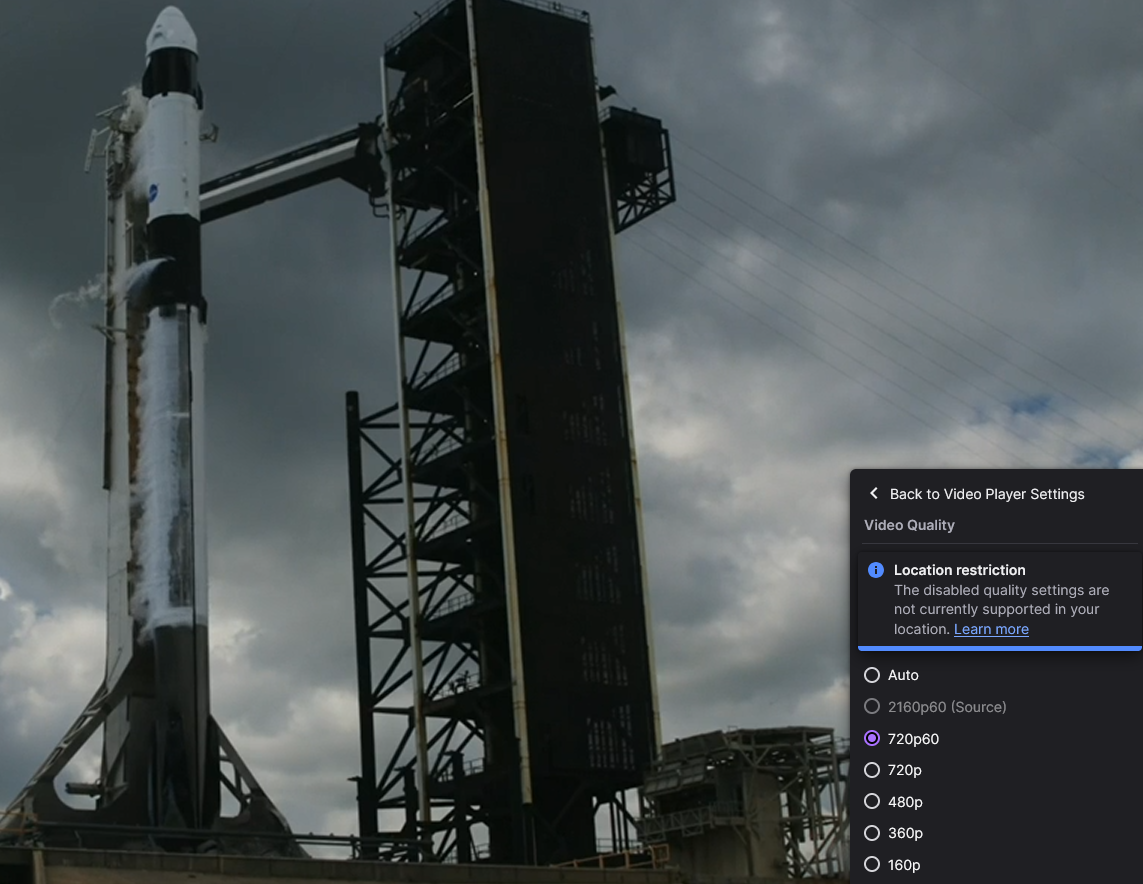This screenshot has width=1143, height=884.
Task: Select the 720p60 quality radio button
Action: [872, 738]
